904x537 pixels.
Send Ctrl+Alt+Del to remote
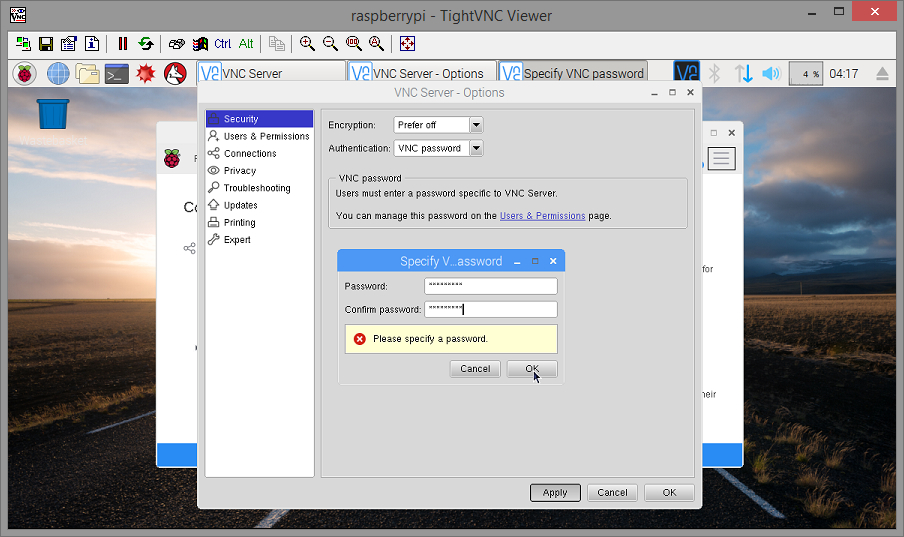[176, 44]
